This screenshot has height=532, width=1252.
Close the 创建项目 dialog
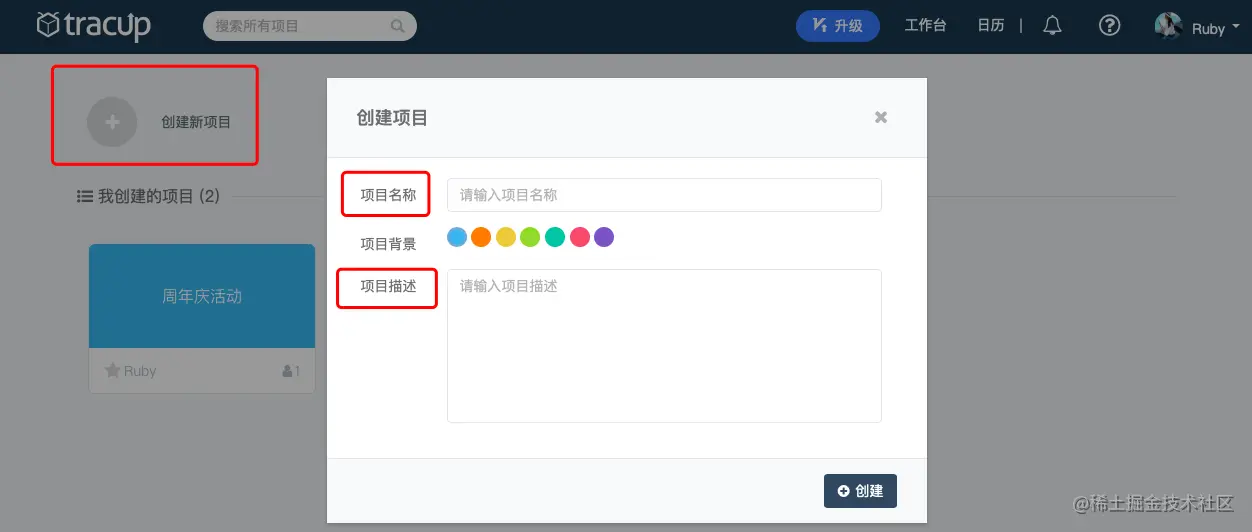click(881, 117)
